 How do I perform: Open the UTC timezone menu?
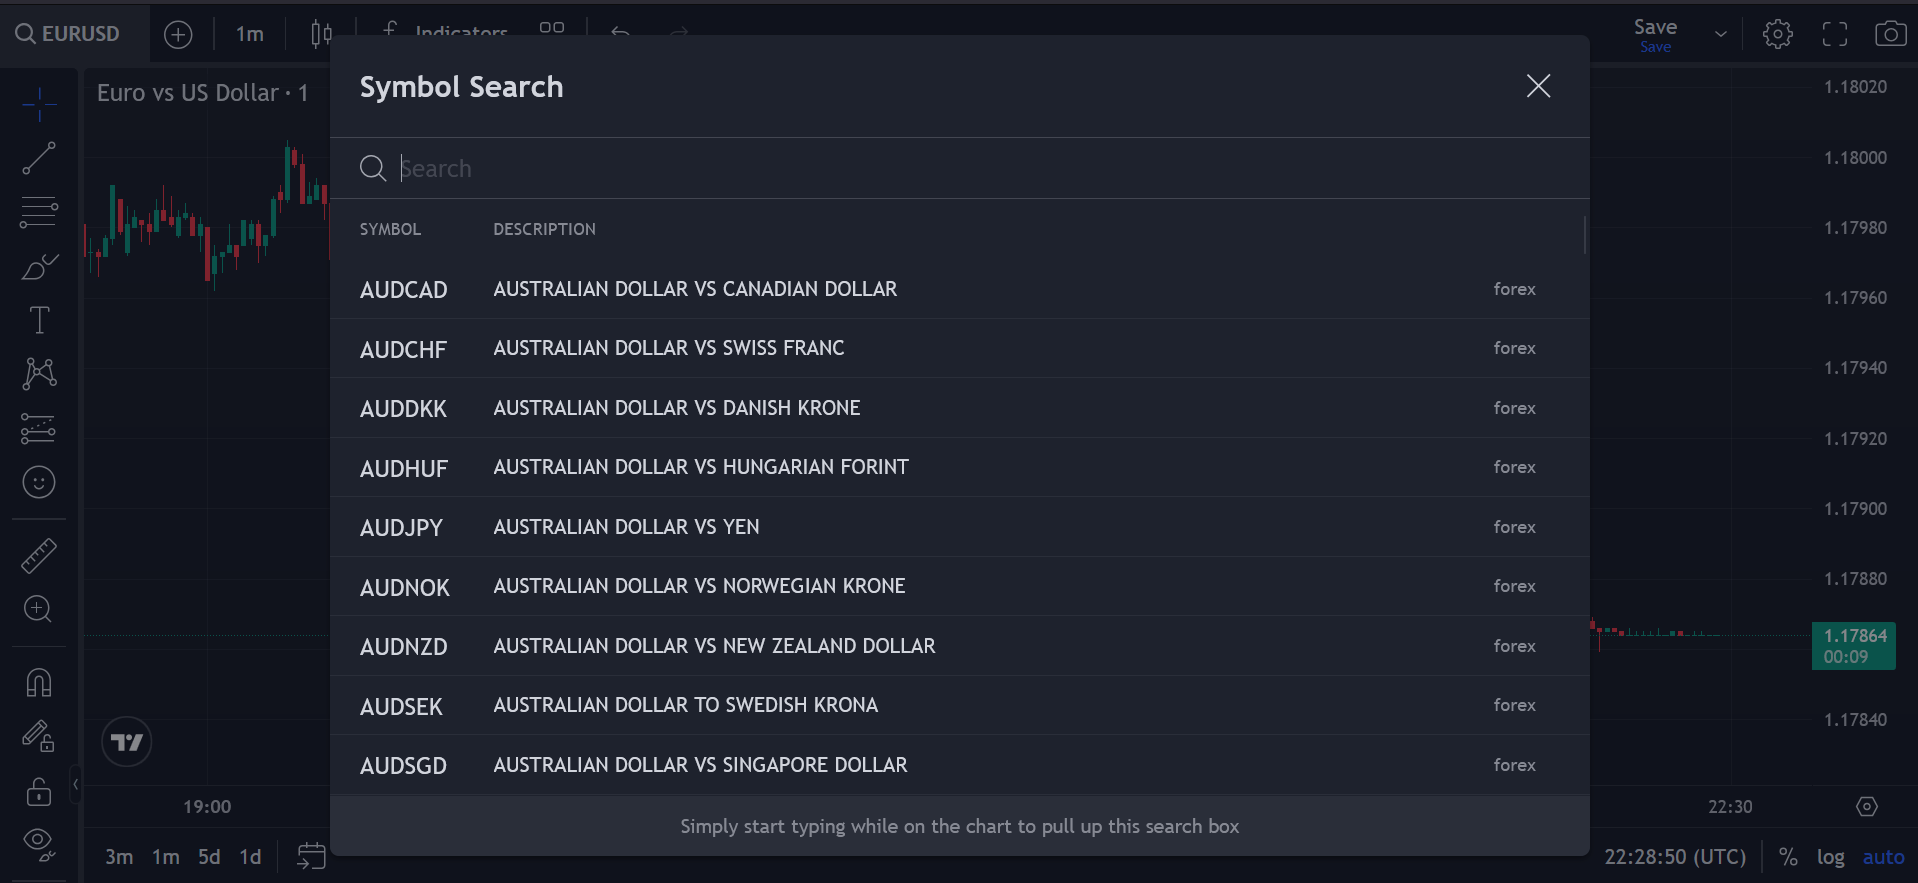(1675, 857)
